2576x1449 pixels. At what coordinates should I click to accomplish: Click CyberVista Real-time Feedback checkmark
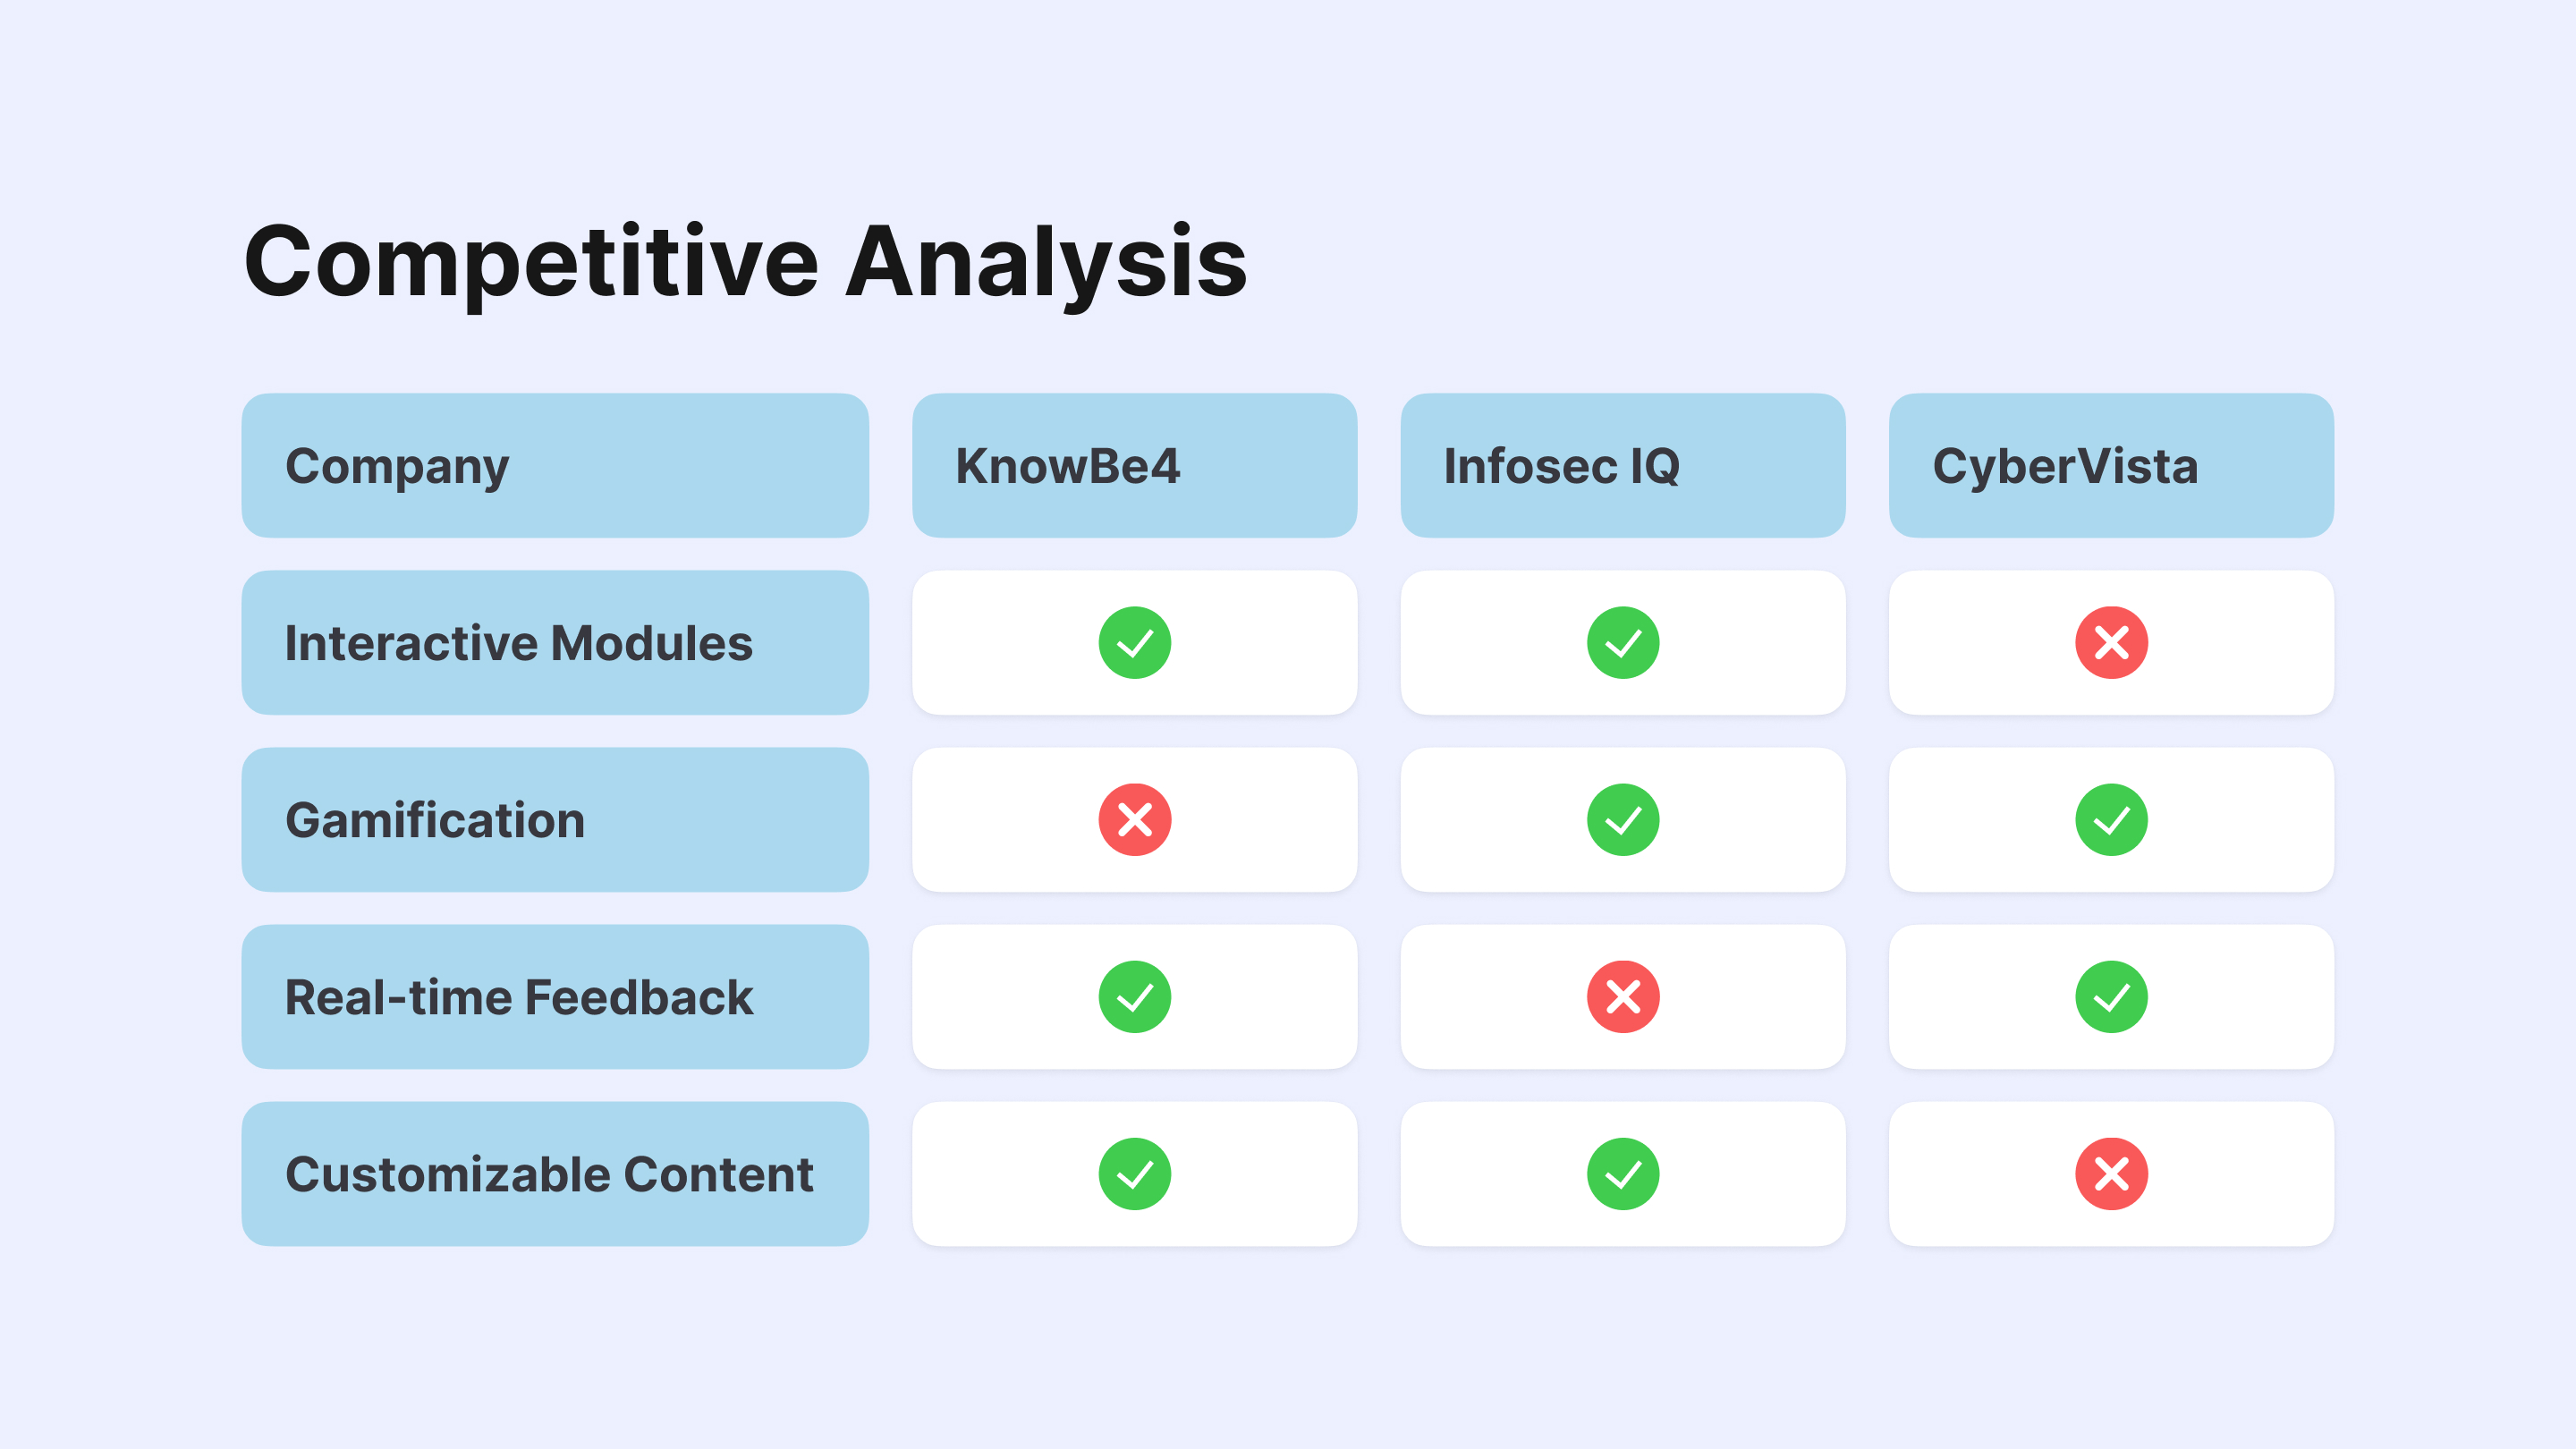coord(2111,997)
